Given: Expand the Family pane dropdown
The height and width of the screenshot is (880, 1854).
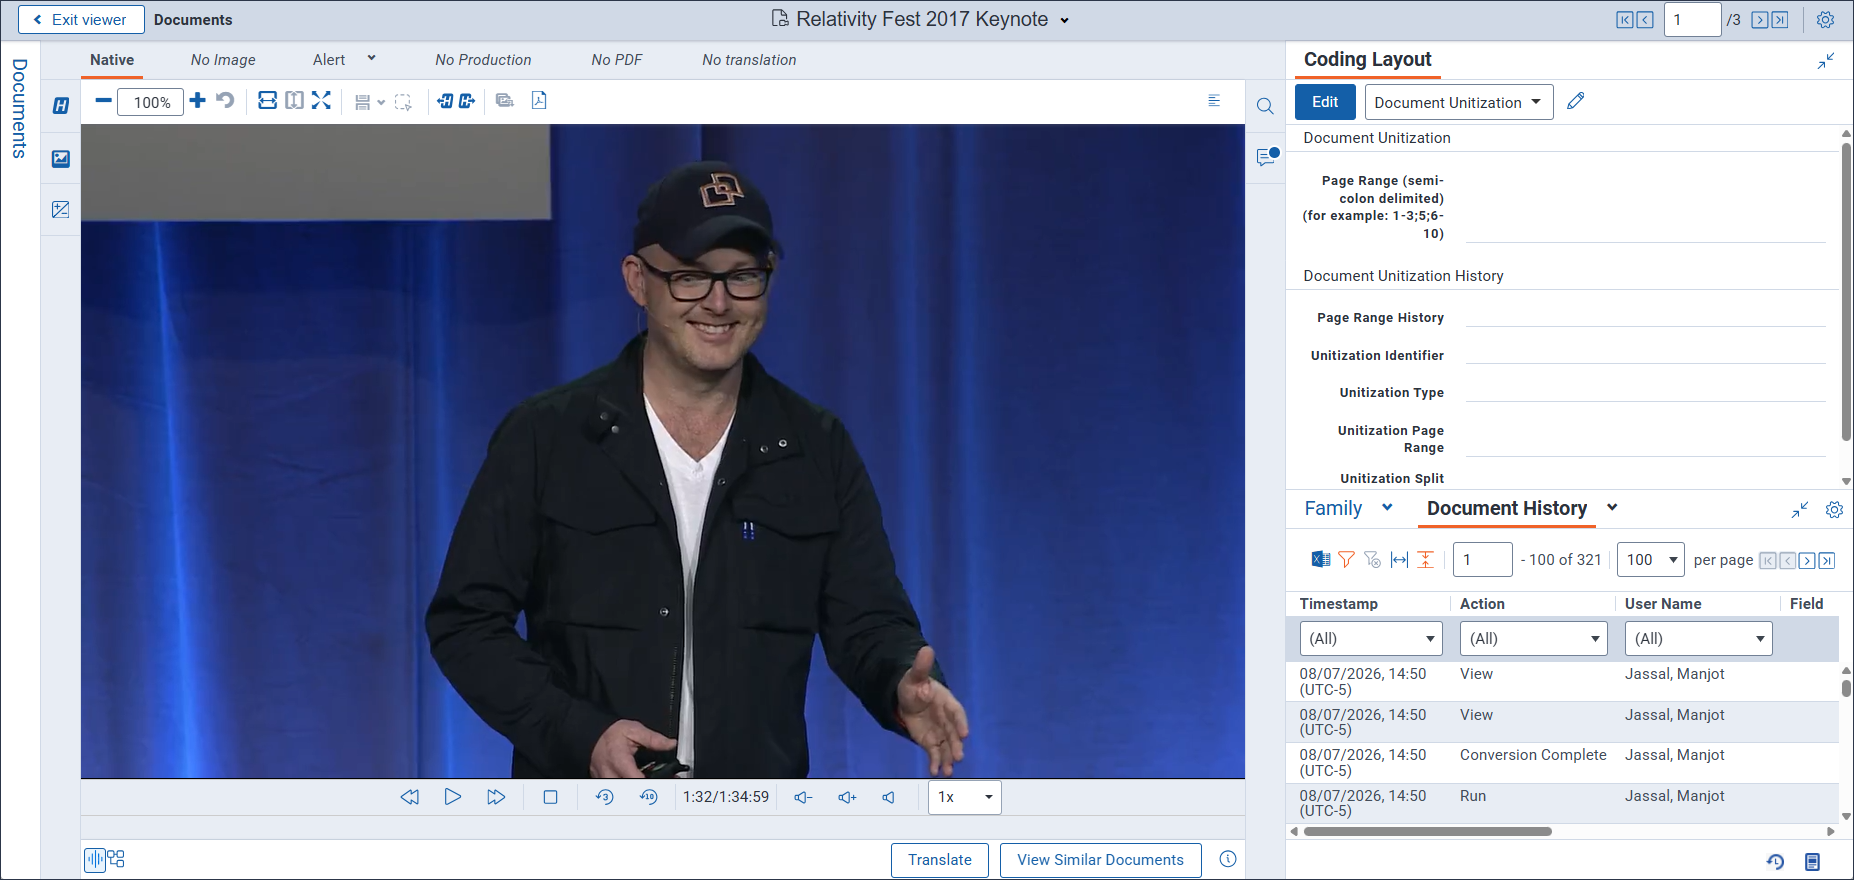Looking at the screenshot, I should (x=1387, y=507).
